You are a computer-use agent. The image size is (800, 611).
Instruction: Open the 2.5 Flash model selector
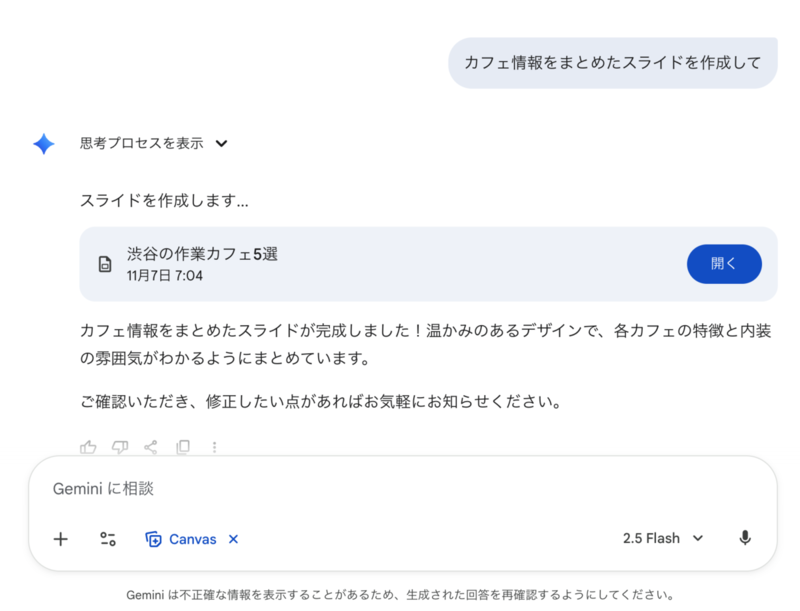tap(662, 538)
